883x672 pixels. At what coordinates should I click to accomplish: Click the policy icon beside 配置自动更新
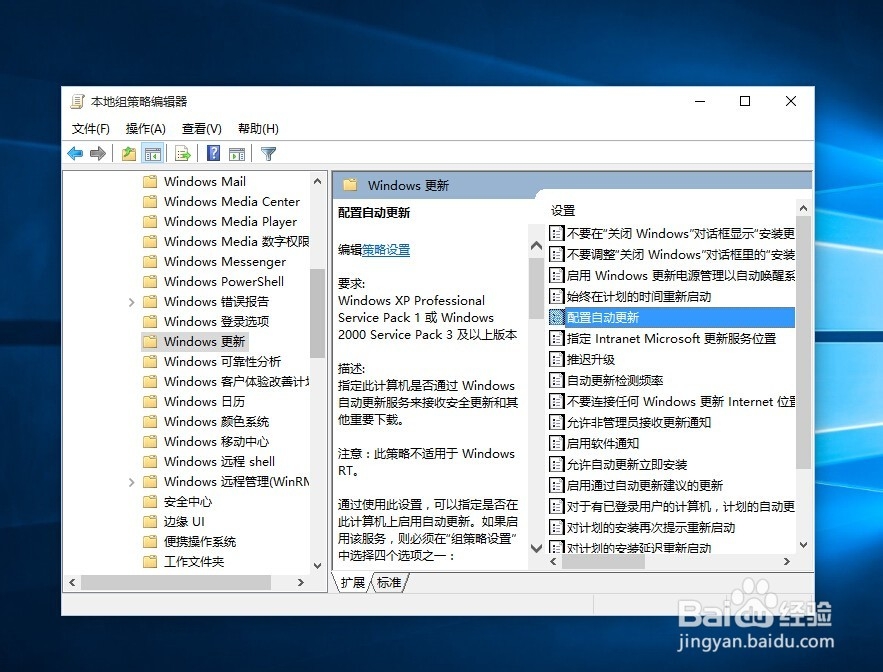pyautogui.click(x=556, y=318)
